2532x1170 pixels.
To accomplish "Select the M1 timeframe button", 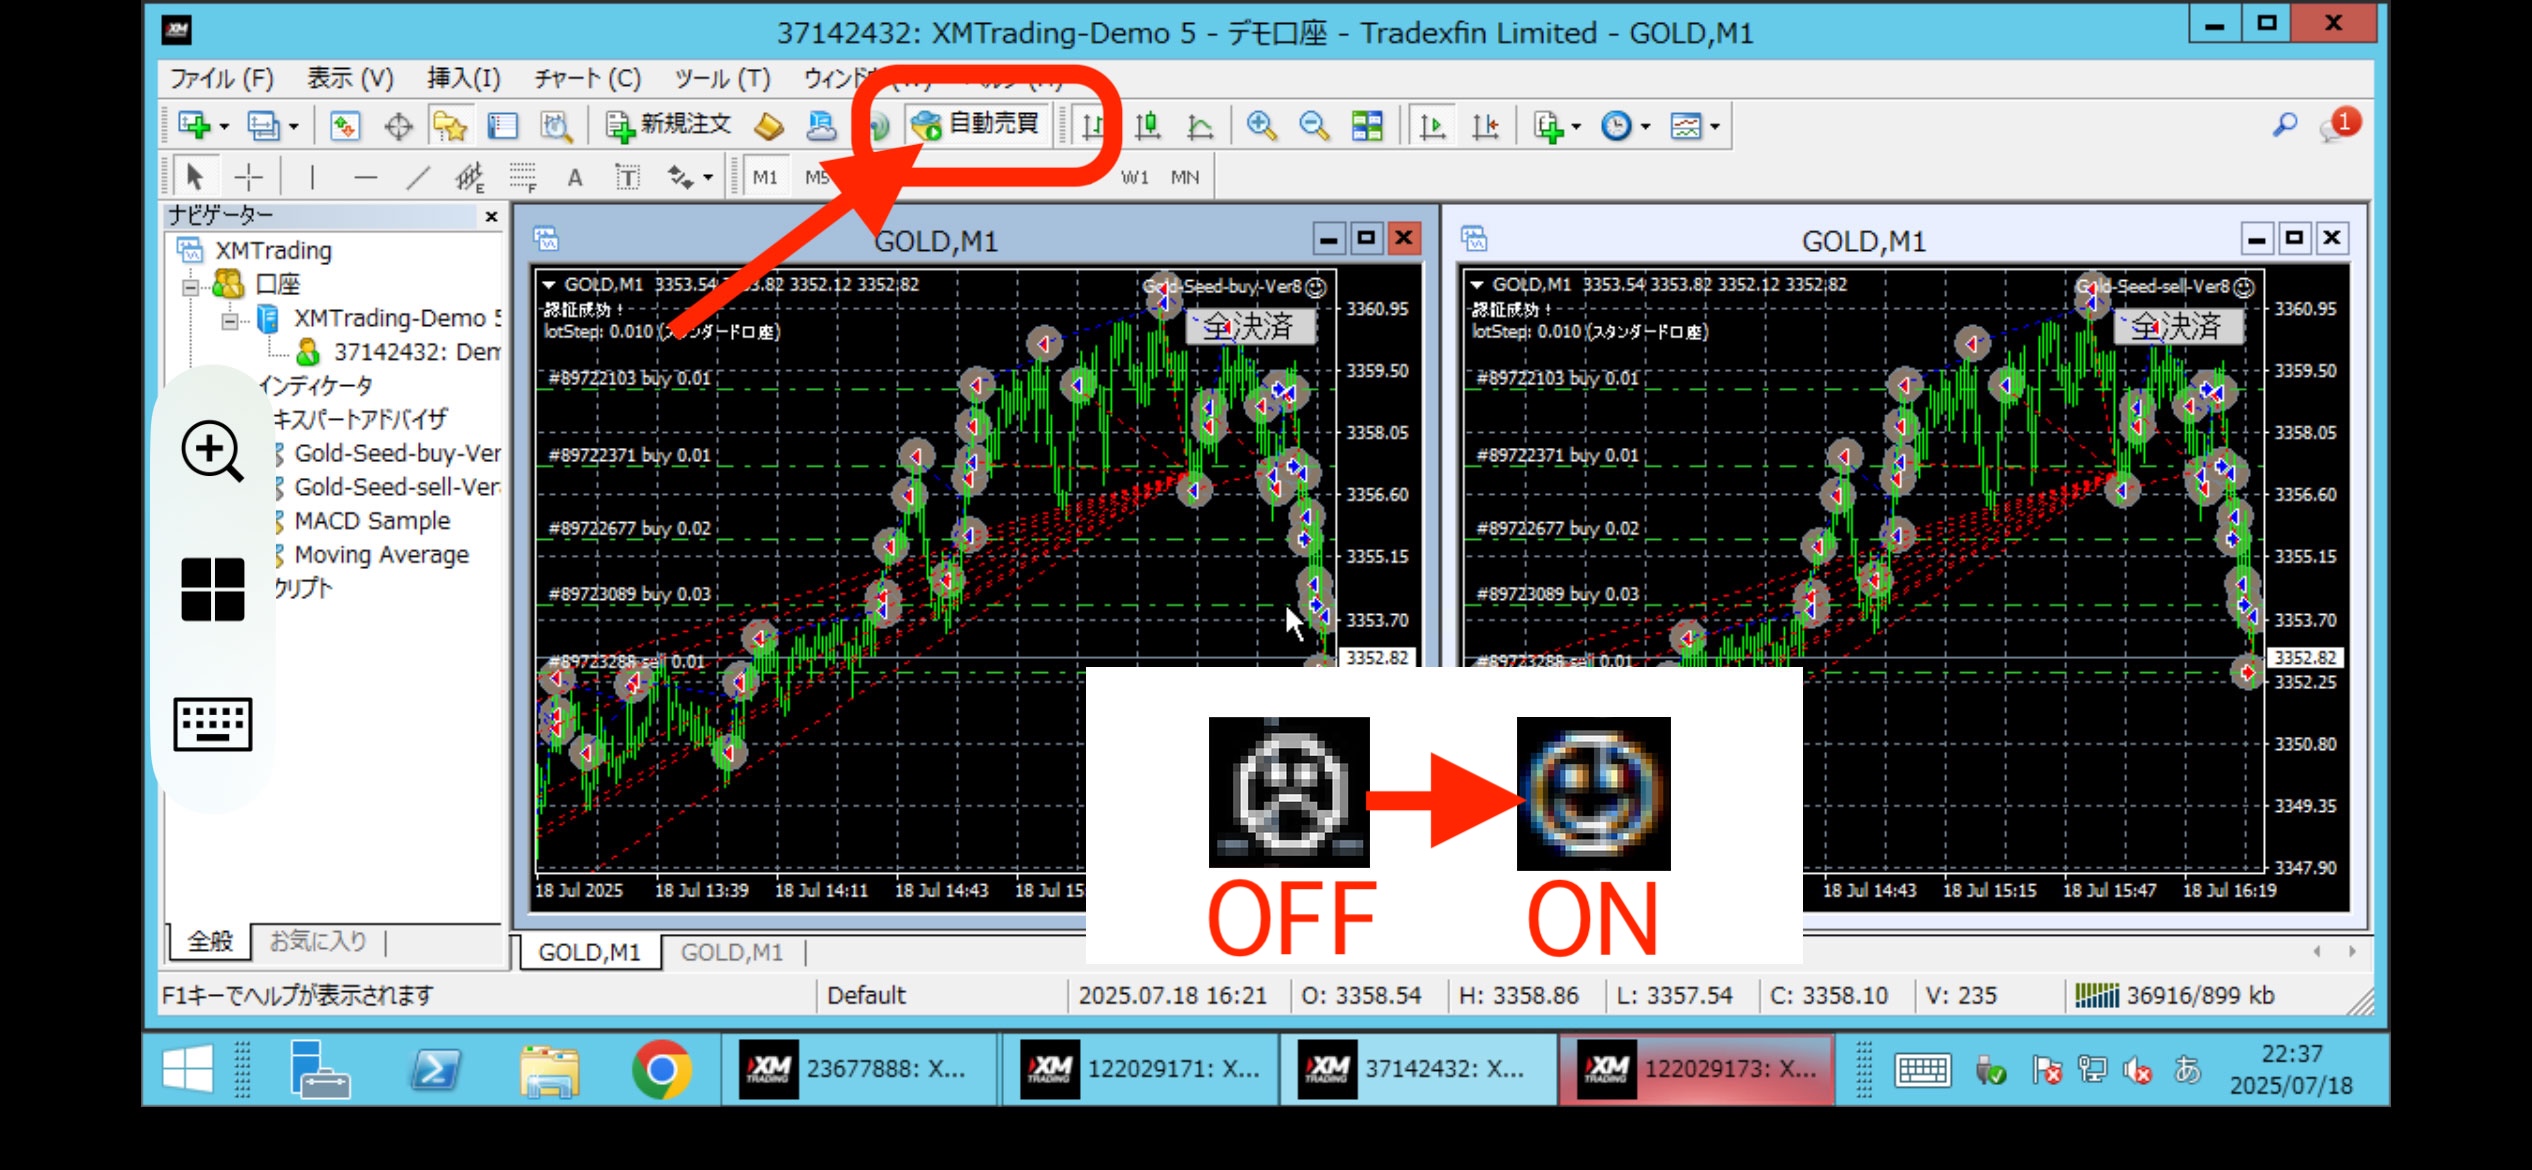I will click(x=765, y=177).
